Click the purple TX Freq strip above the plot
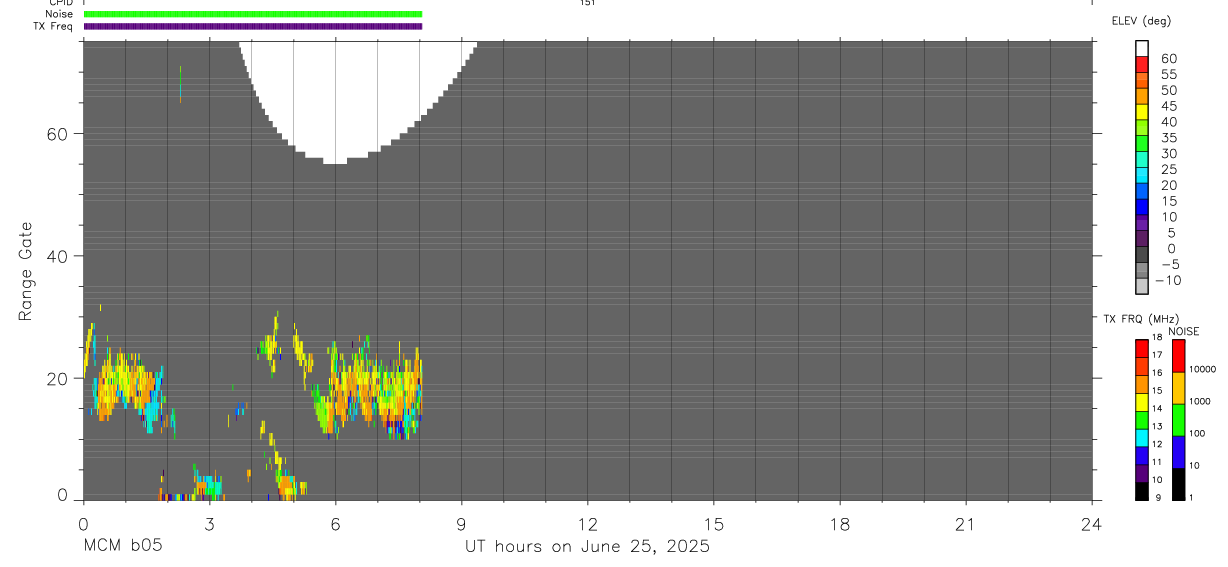Image resolution: width=1228 pixels, height=567 pixels. (253, 26)
